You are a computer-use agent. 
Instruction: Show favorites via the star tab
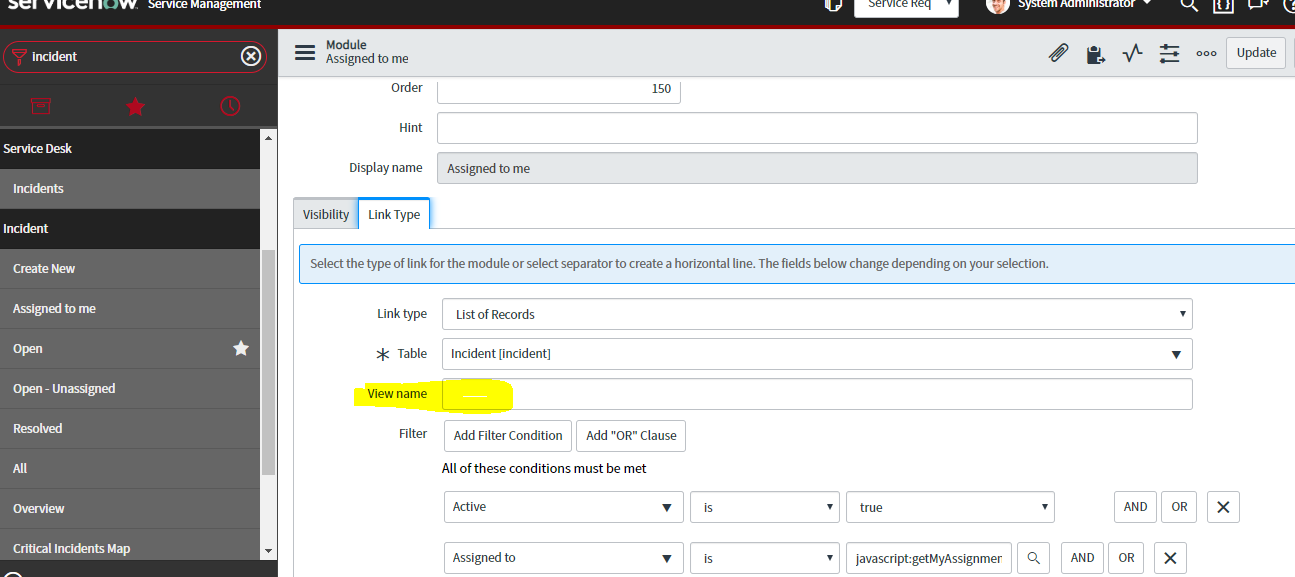(x=135, y=106)
